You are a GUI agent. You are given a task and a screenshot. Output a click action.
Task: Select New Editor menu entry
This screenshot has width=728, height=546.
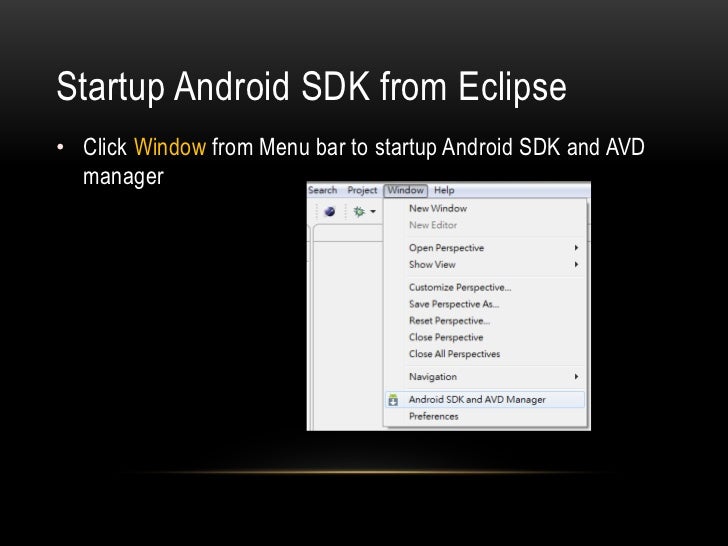point(485,225)
